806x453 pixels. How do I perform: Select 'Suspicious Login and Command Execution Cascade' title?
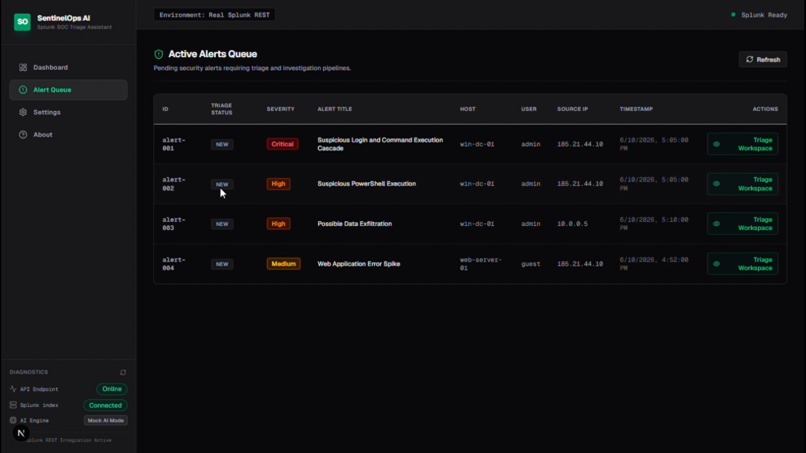pyautogui.click(x=380, y=144)
